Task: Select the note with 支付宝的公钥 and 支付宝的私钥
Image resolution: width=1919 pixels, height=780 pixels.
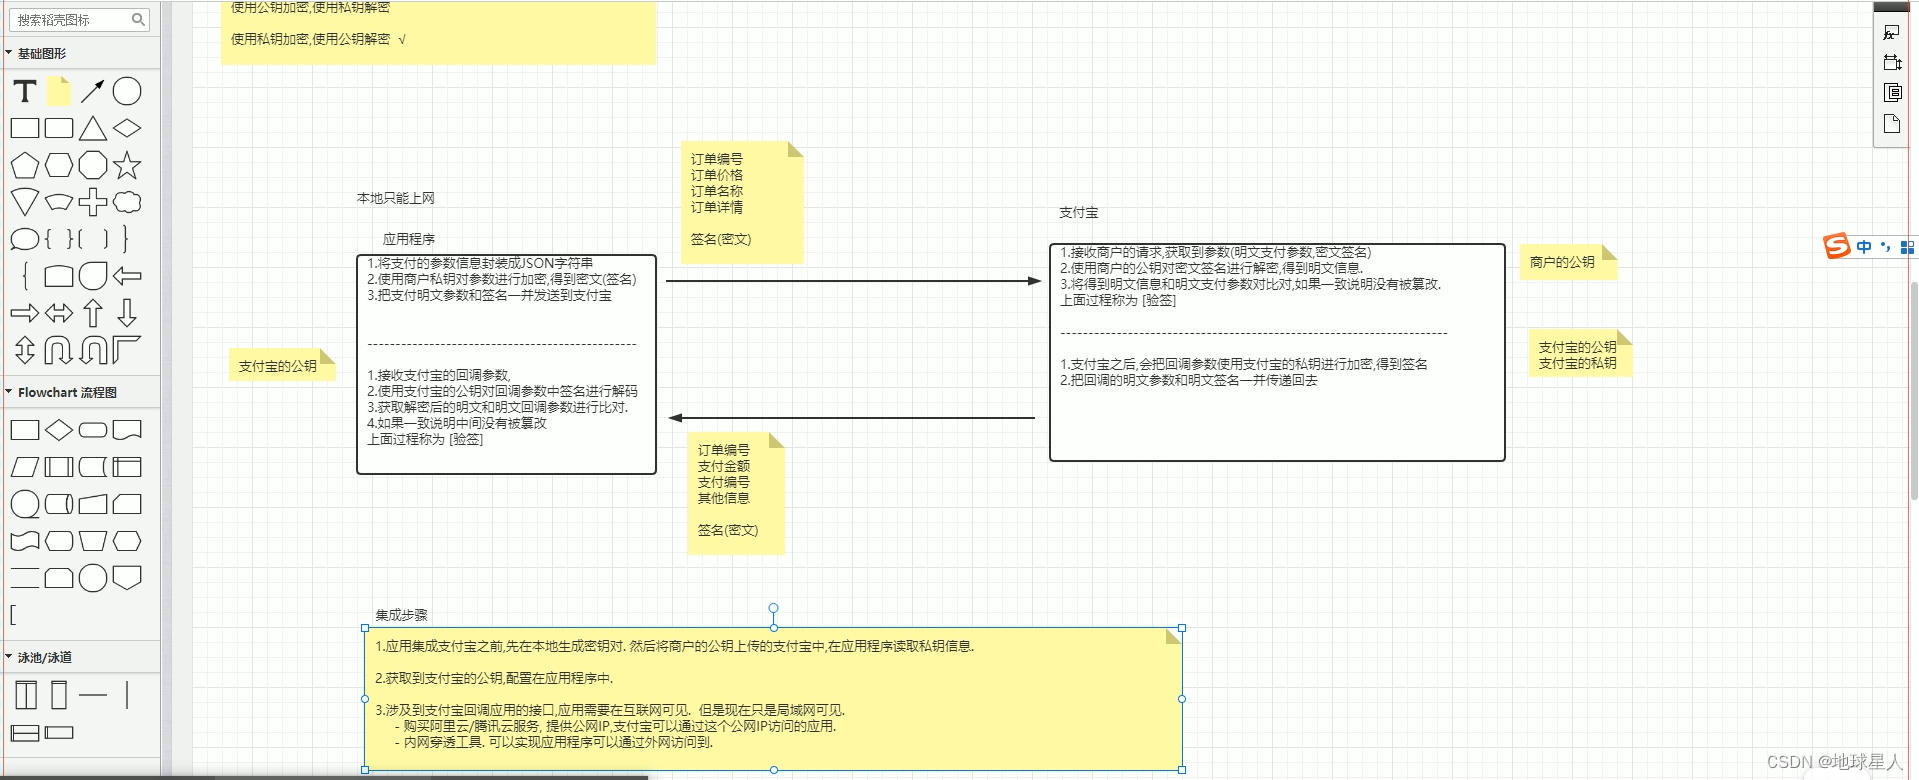Action: click(1580, 353)
